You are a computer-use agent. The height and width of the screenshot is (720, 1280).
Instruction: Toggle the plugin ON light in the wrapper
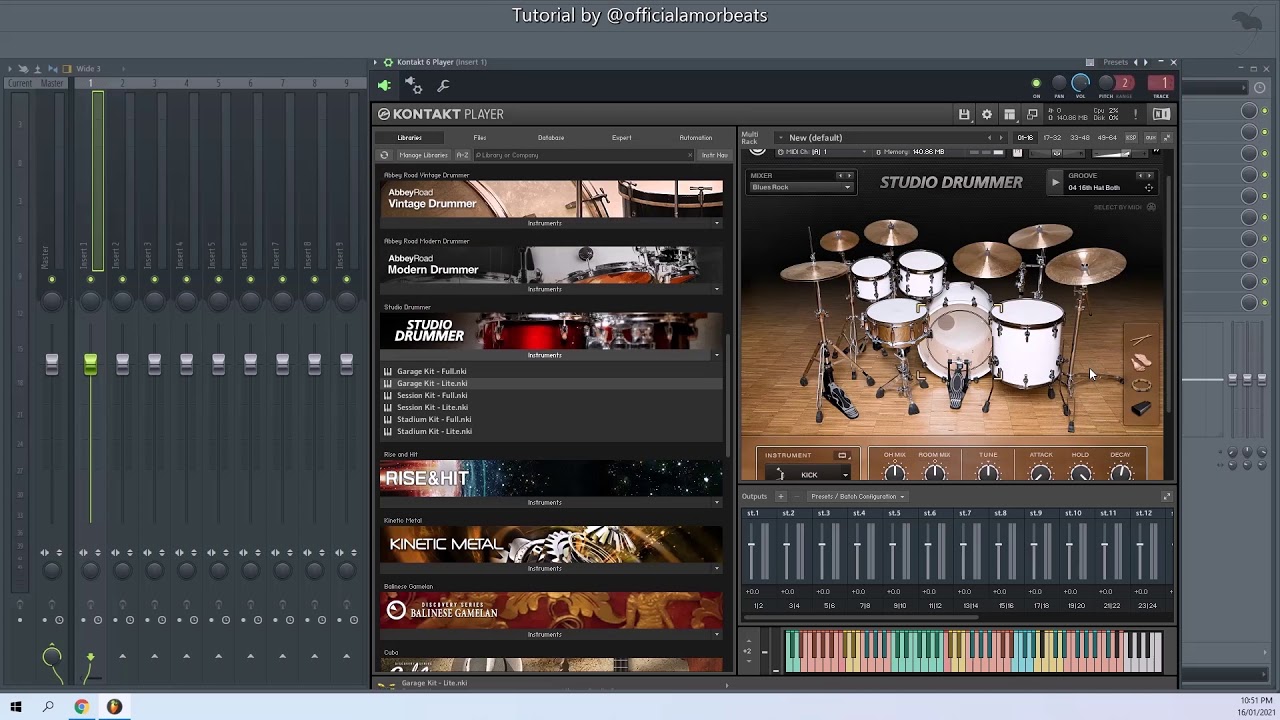coord(1036,83)
